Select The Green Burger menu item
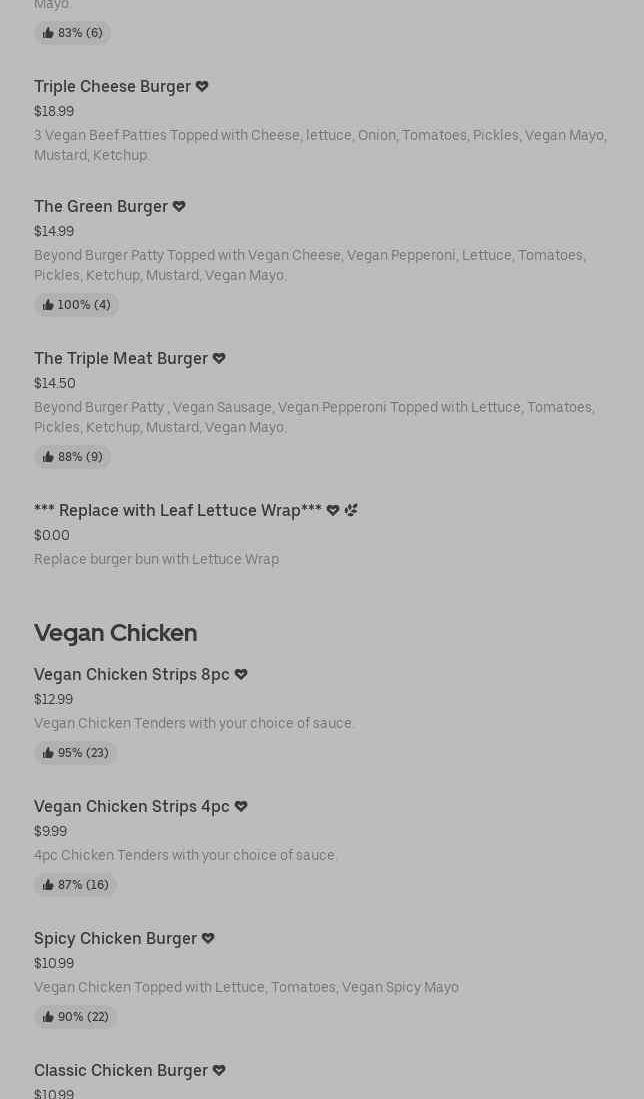This screenshot has width=644, height=1099. point(101,206)
